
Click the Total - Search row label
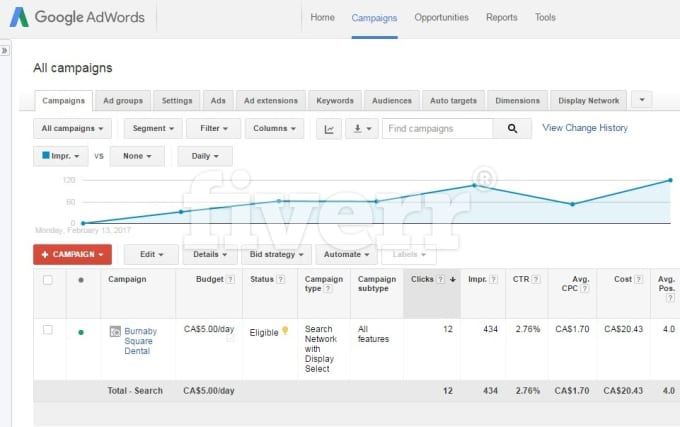135,391
